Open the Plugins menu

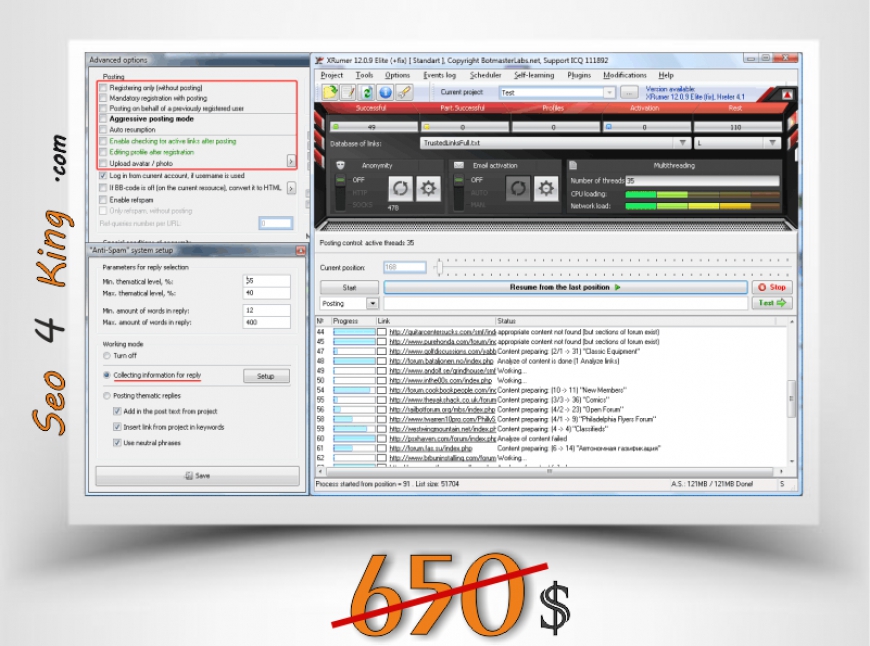point(579,75)
